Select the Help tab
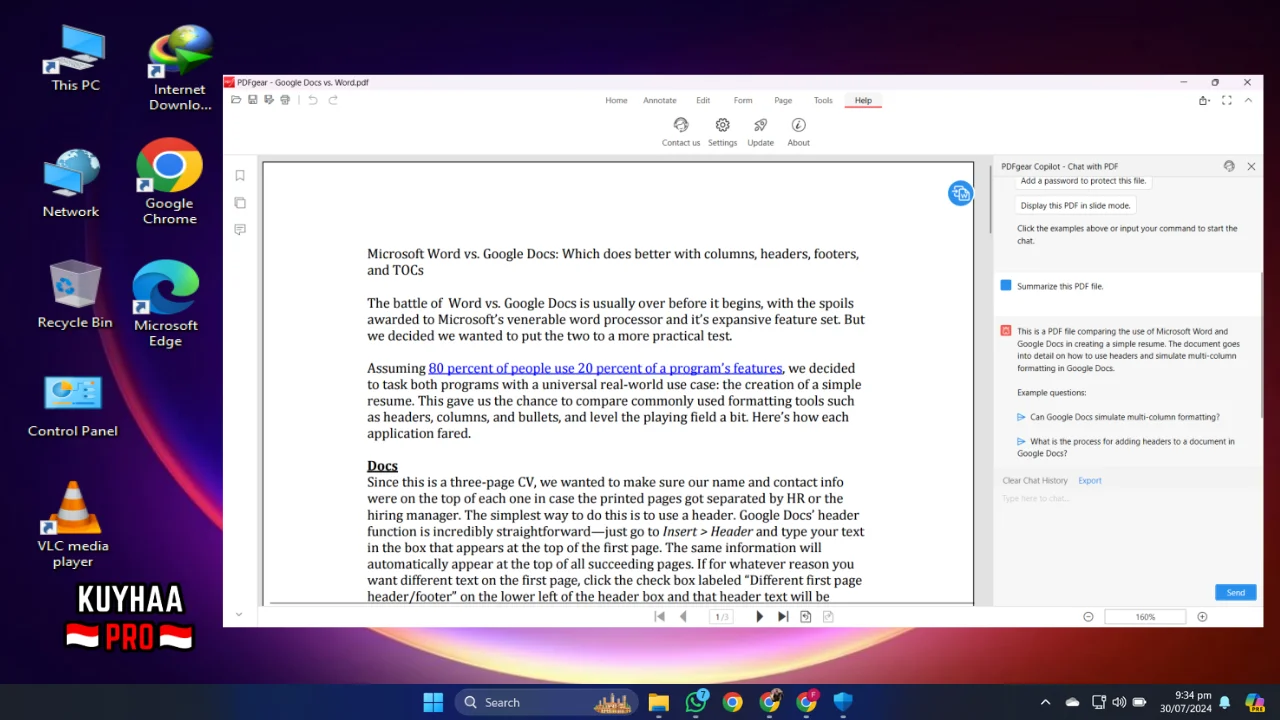1280x720 pixels. [x=863, y=100]
